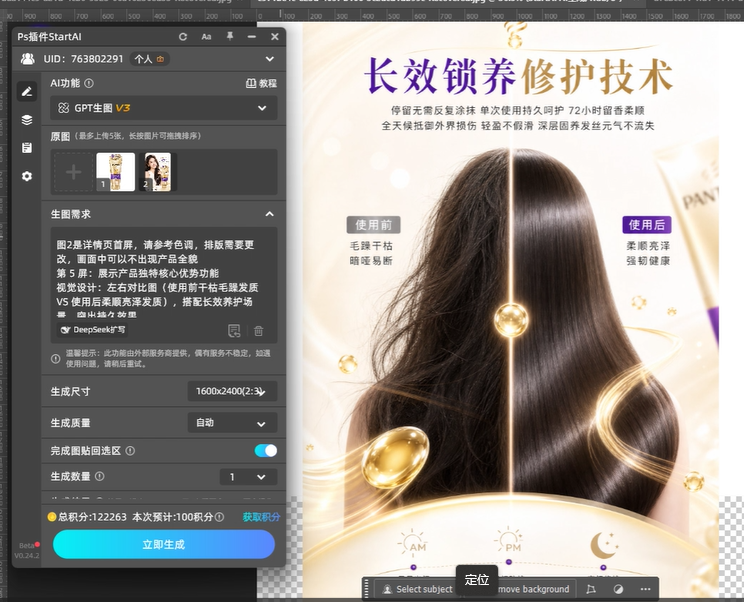Click Select subject in contextual taskbar
This screenshot has height=602, width=744.
[x=418, y=589]
